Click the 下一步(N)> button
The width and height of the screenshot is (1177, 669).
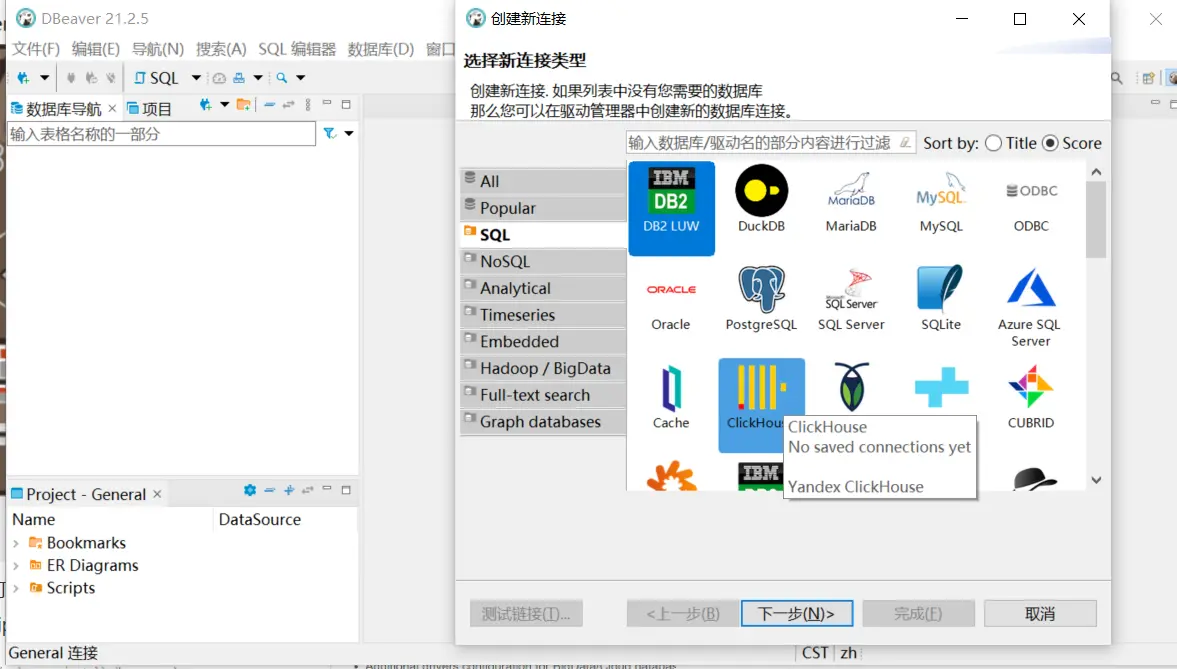(x=796, y=613)
